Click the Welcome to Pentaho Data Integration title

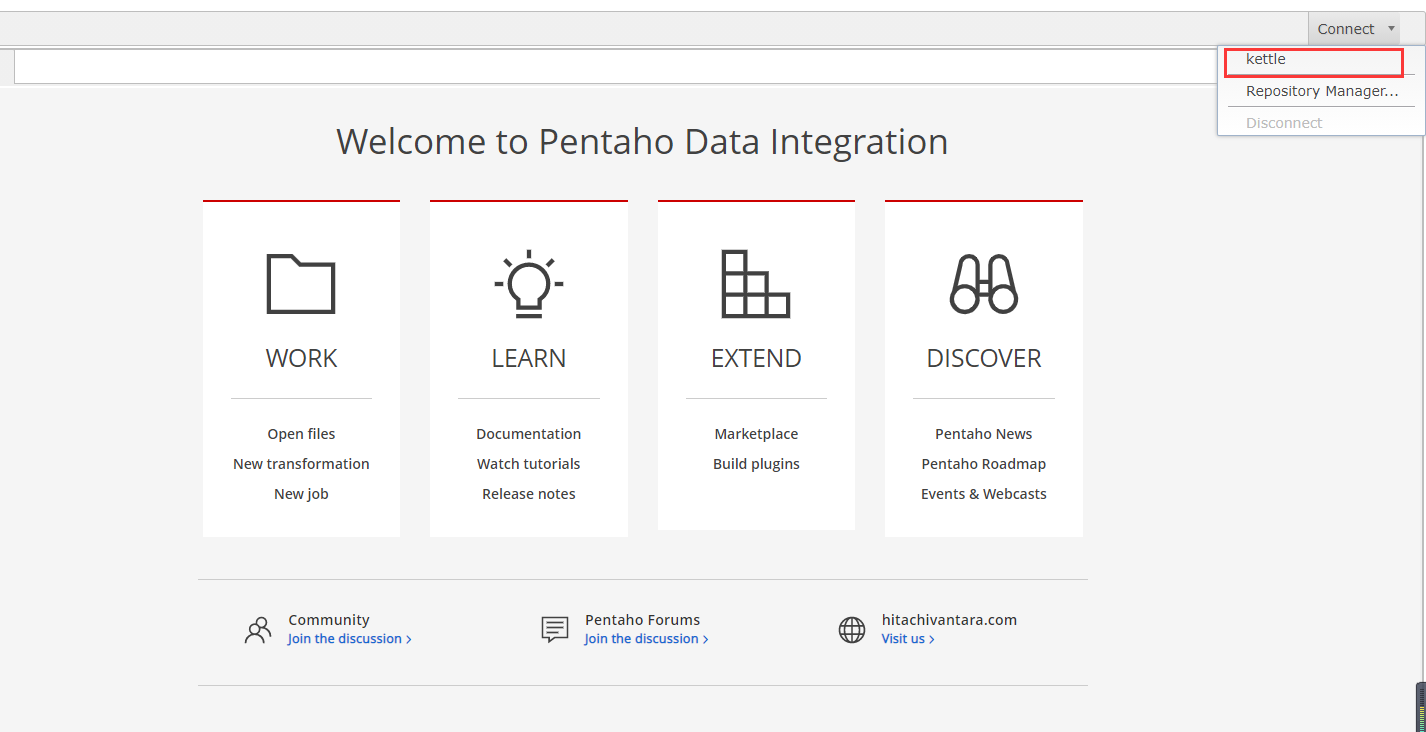[x=642, y=142]
